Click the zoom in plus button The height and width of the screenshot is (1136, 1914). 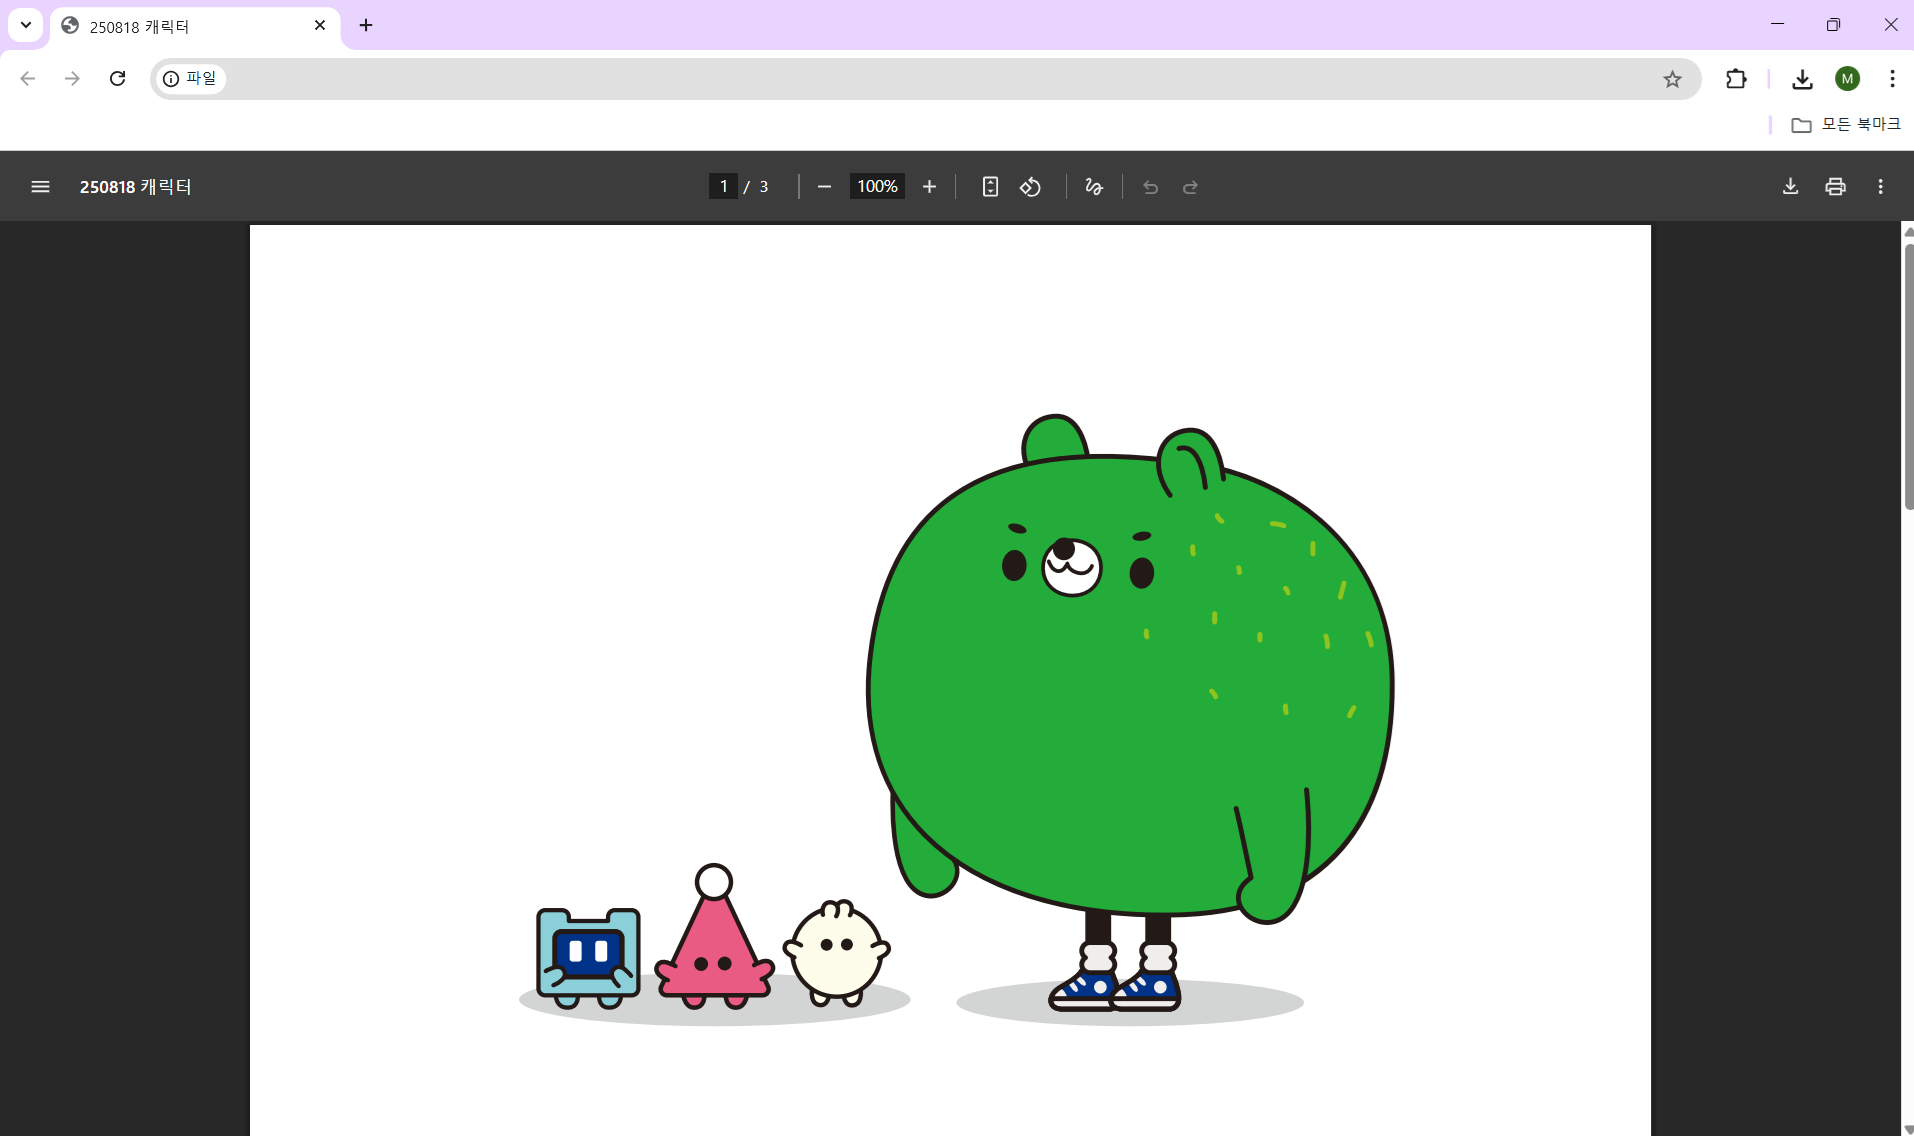tap(929, 187)
